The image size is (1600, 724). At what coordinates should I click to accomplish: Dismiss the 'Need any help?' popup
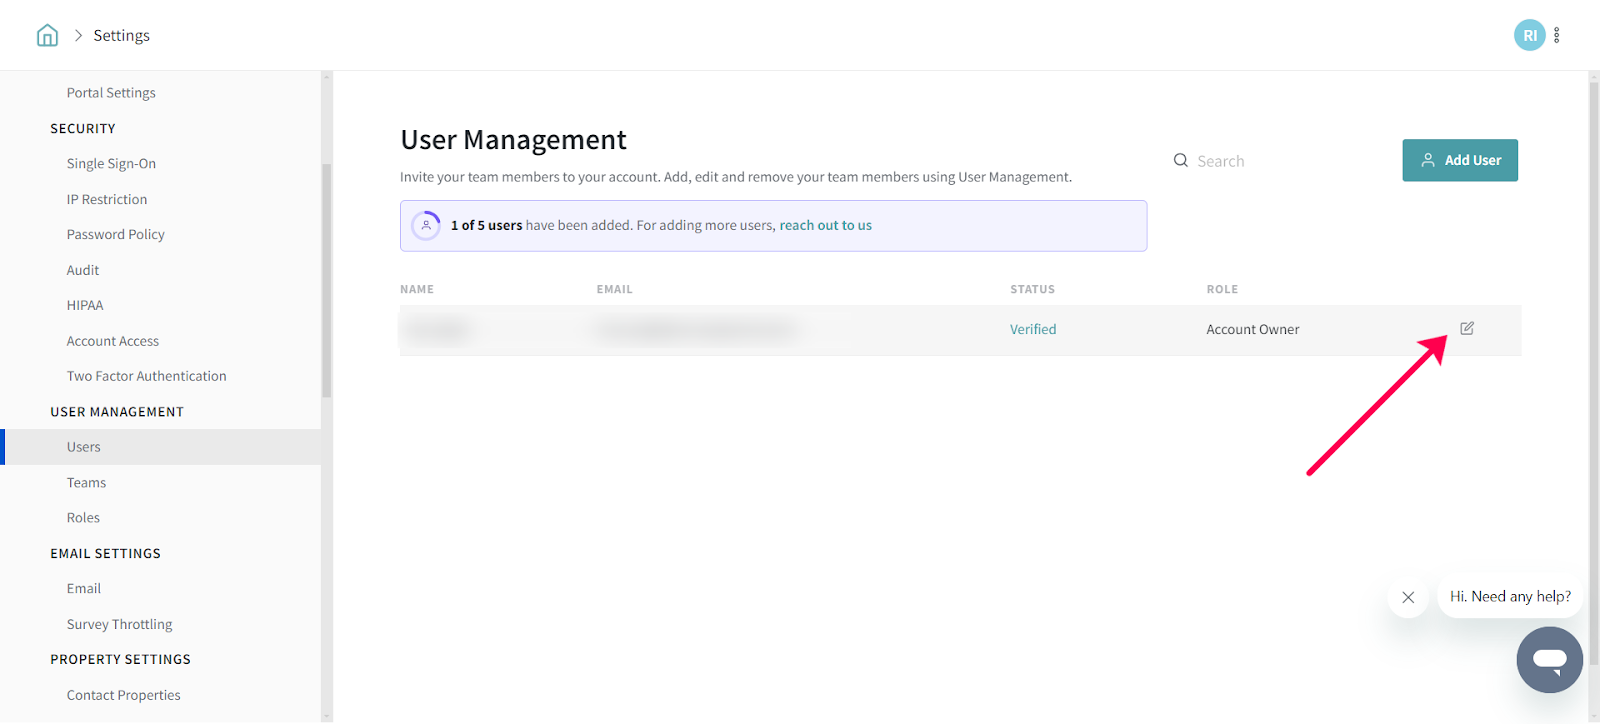click(1408, 597)
